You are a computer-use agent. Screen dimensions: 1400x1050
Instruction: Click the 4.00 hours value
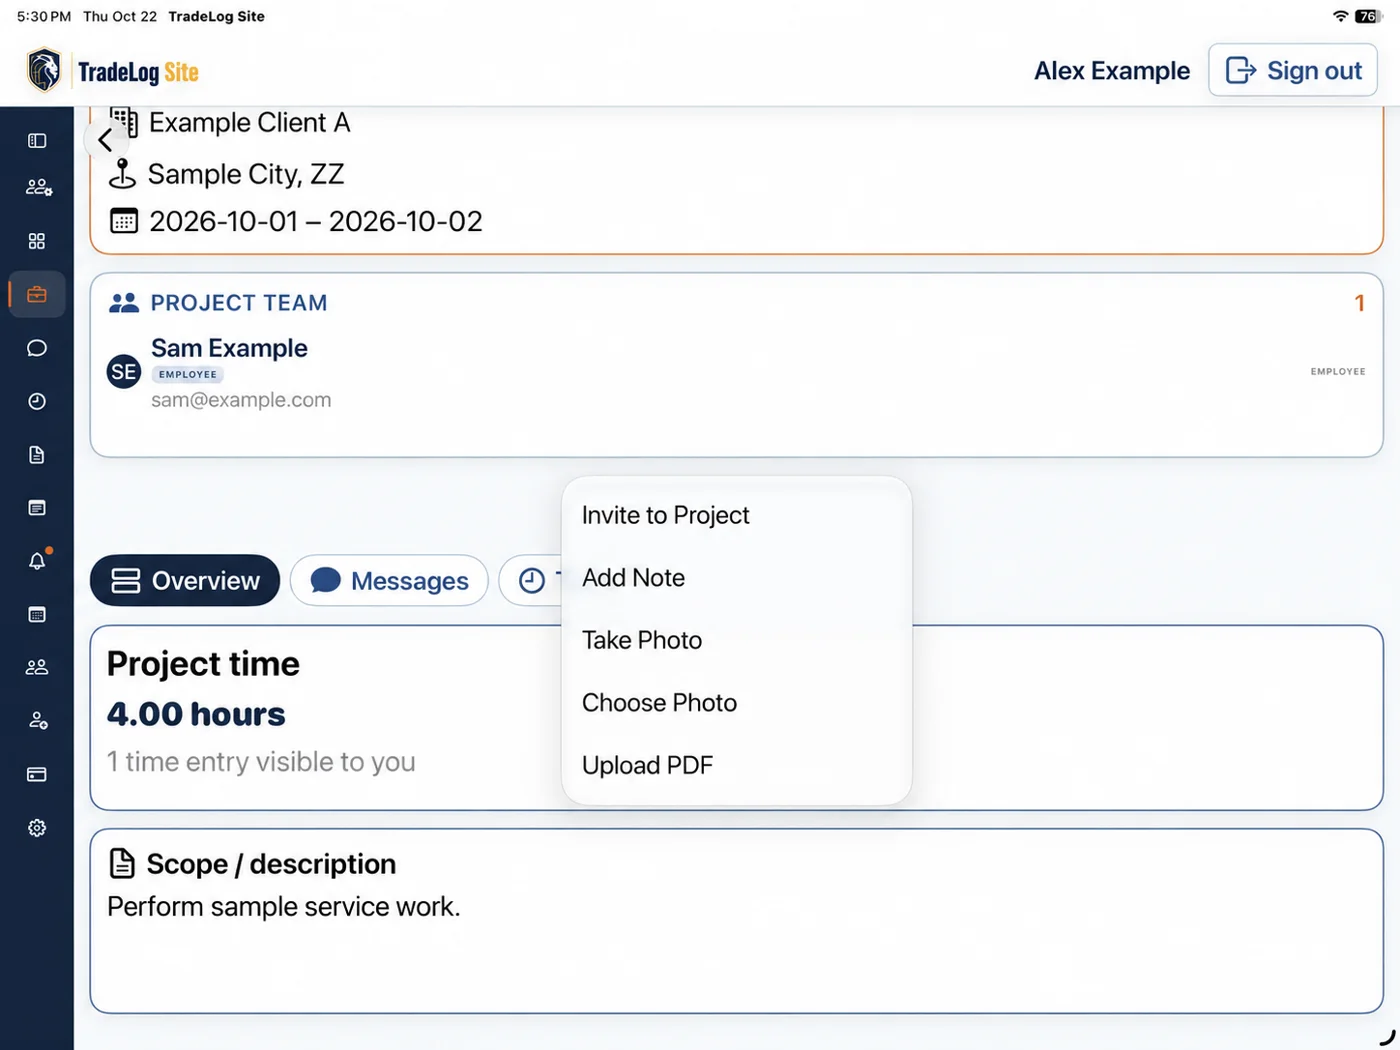tap(196, 714)
